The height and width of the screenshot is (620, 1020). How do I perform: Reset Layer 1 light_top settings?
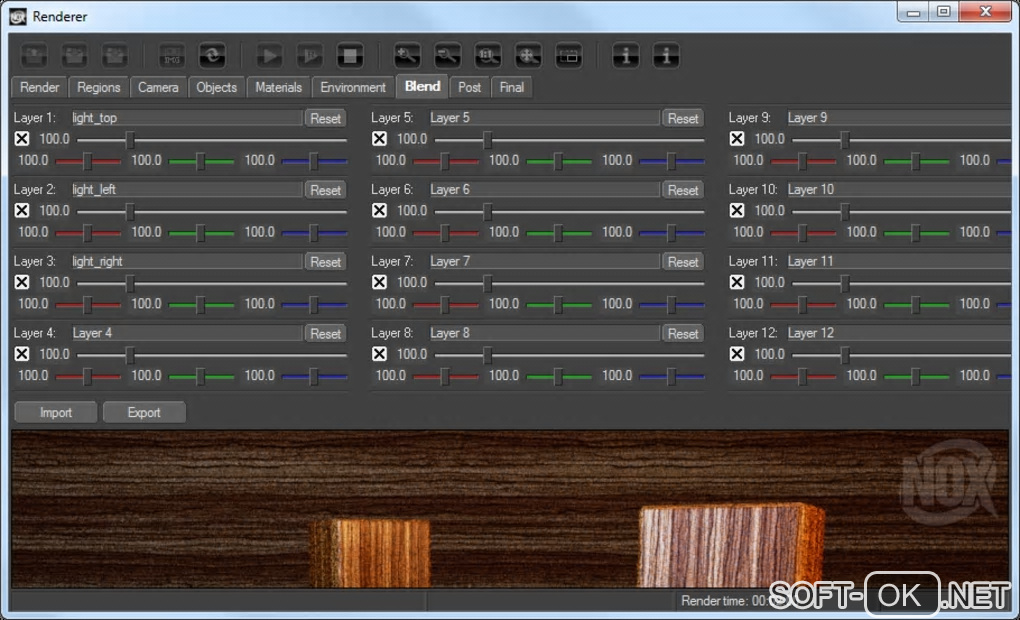click(x=325, y=118)
